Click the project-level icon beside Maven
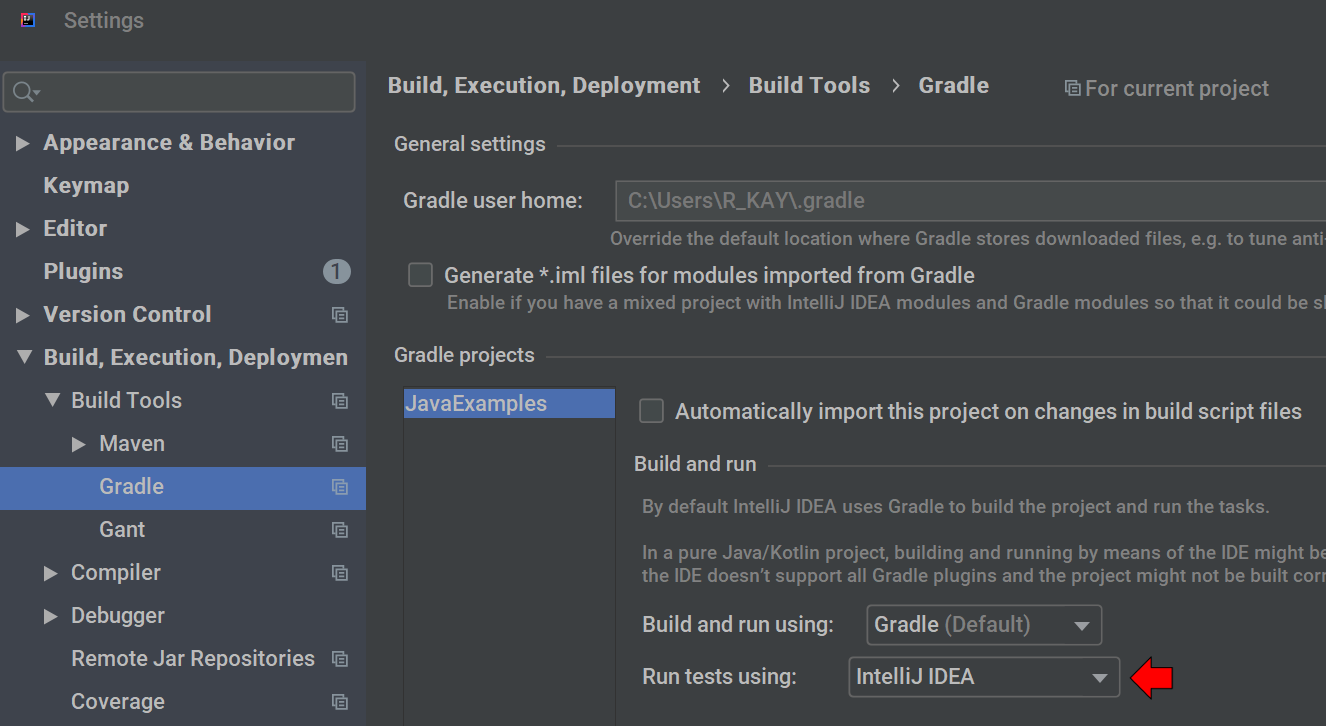This screenshot has height=726, width=1326. pos(340,444)
